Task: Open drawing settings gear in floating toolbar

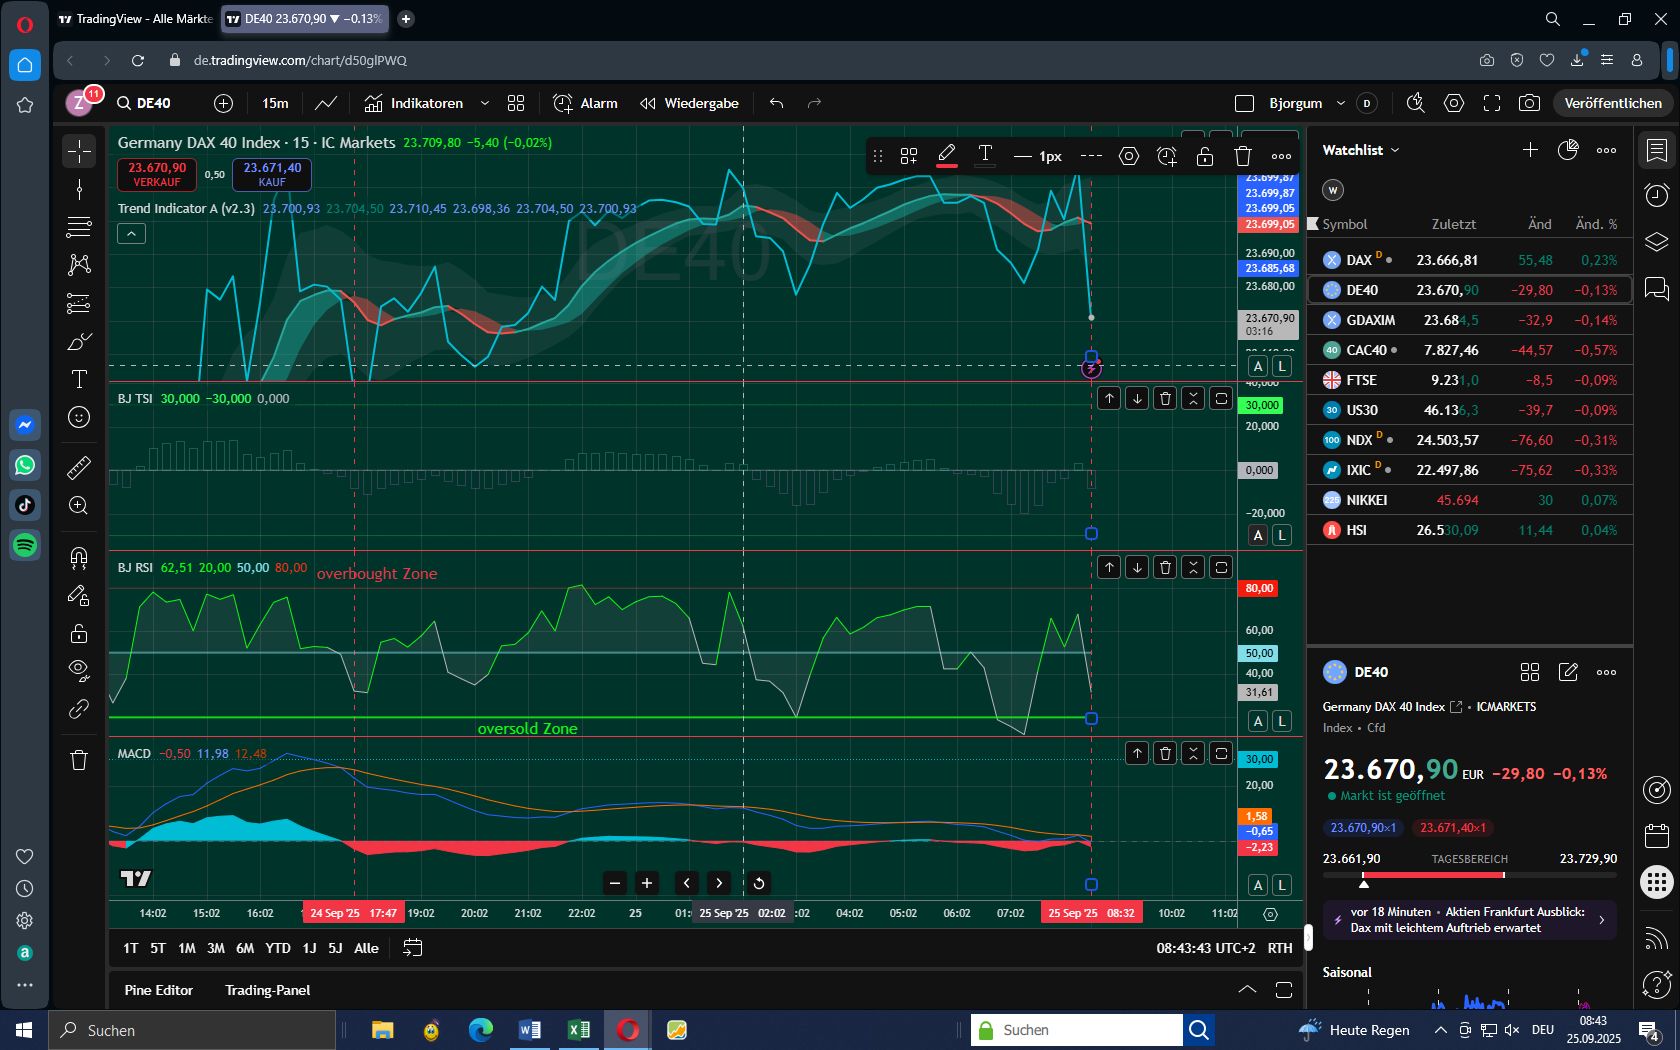Action: coord(1128,156)
